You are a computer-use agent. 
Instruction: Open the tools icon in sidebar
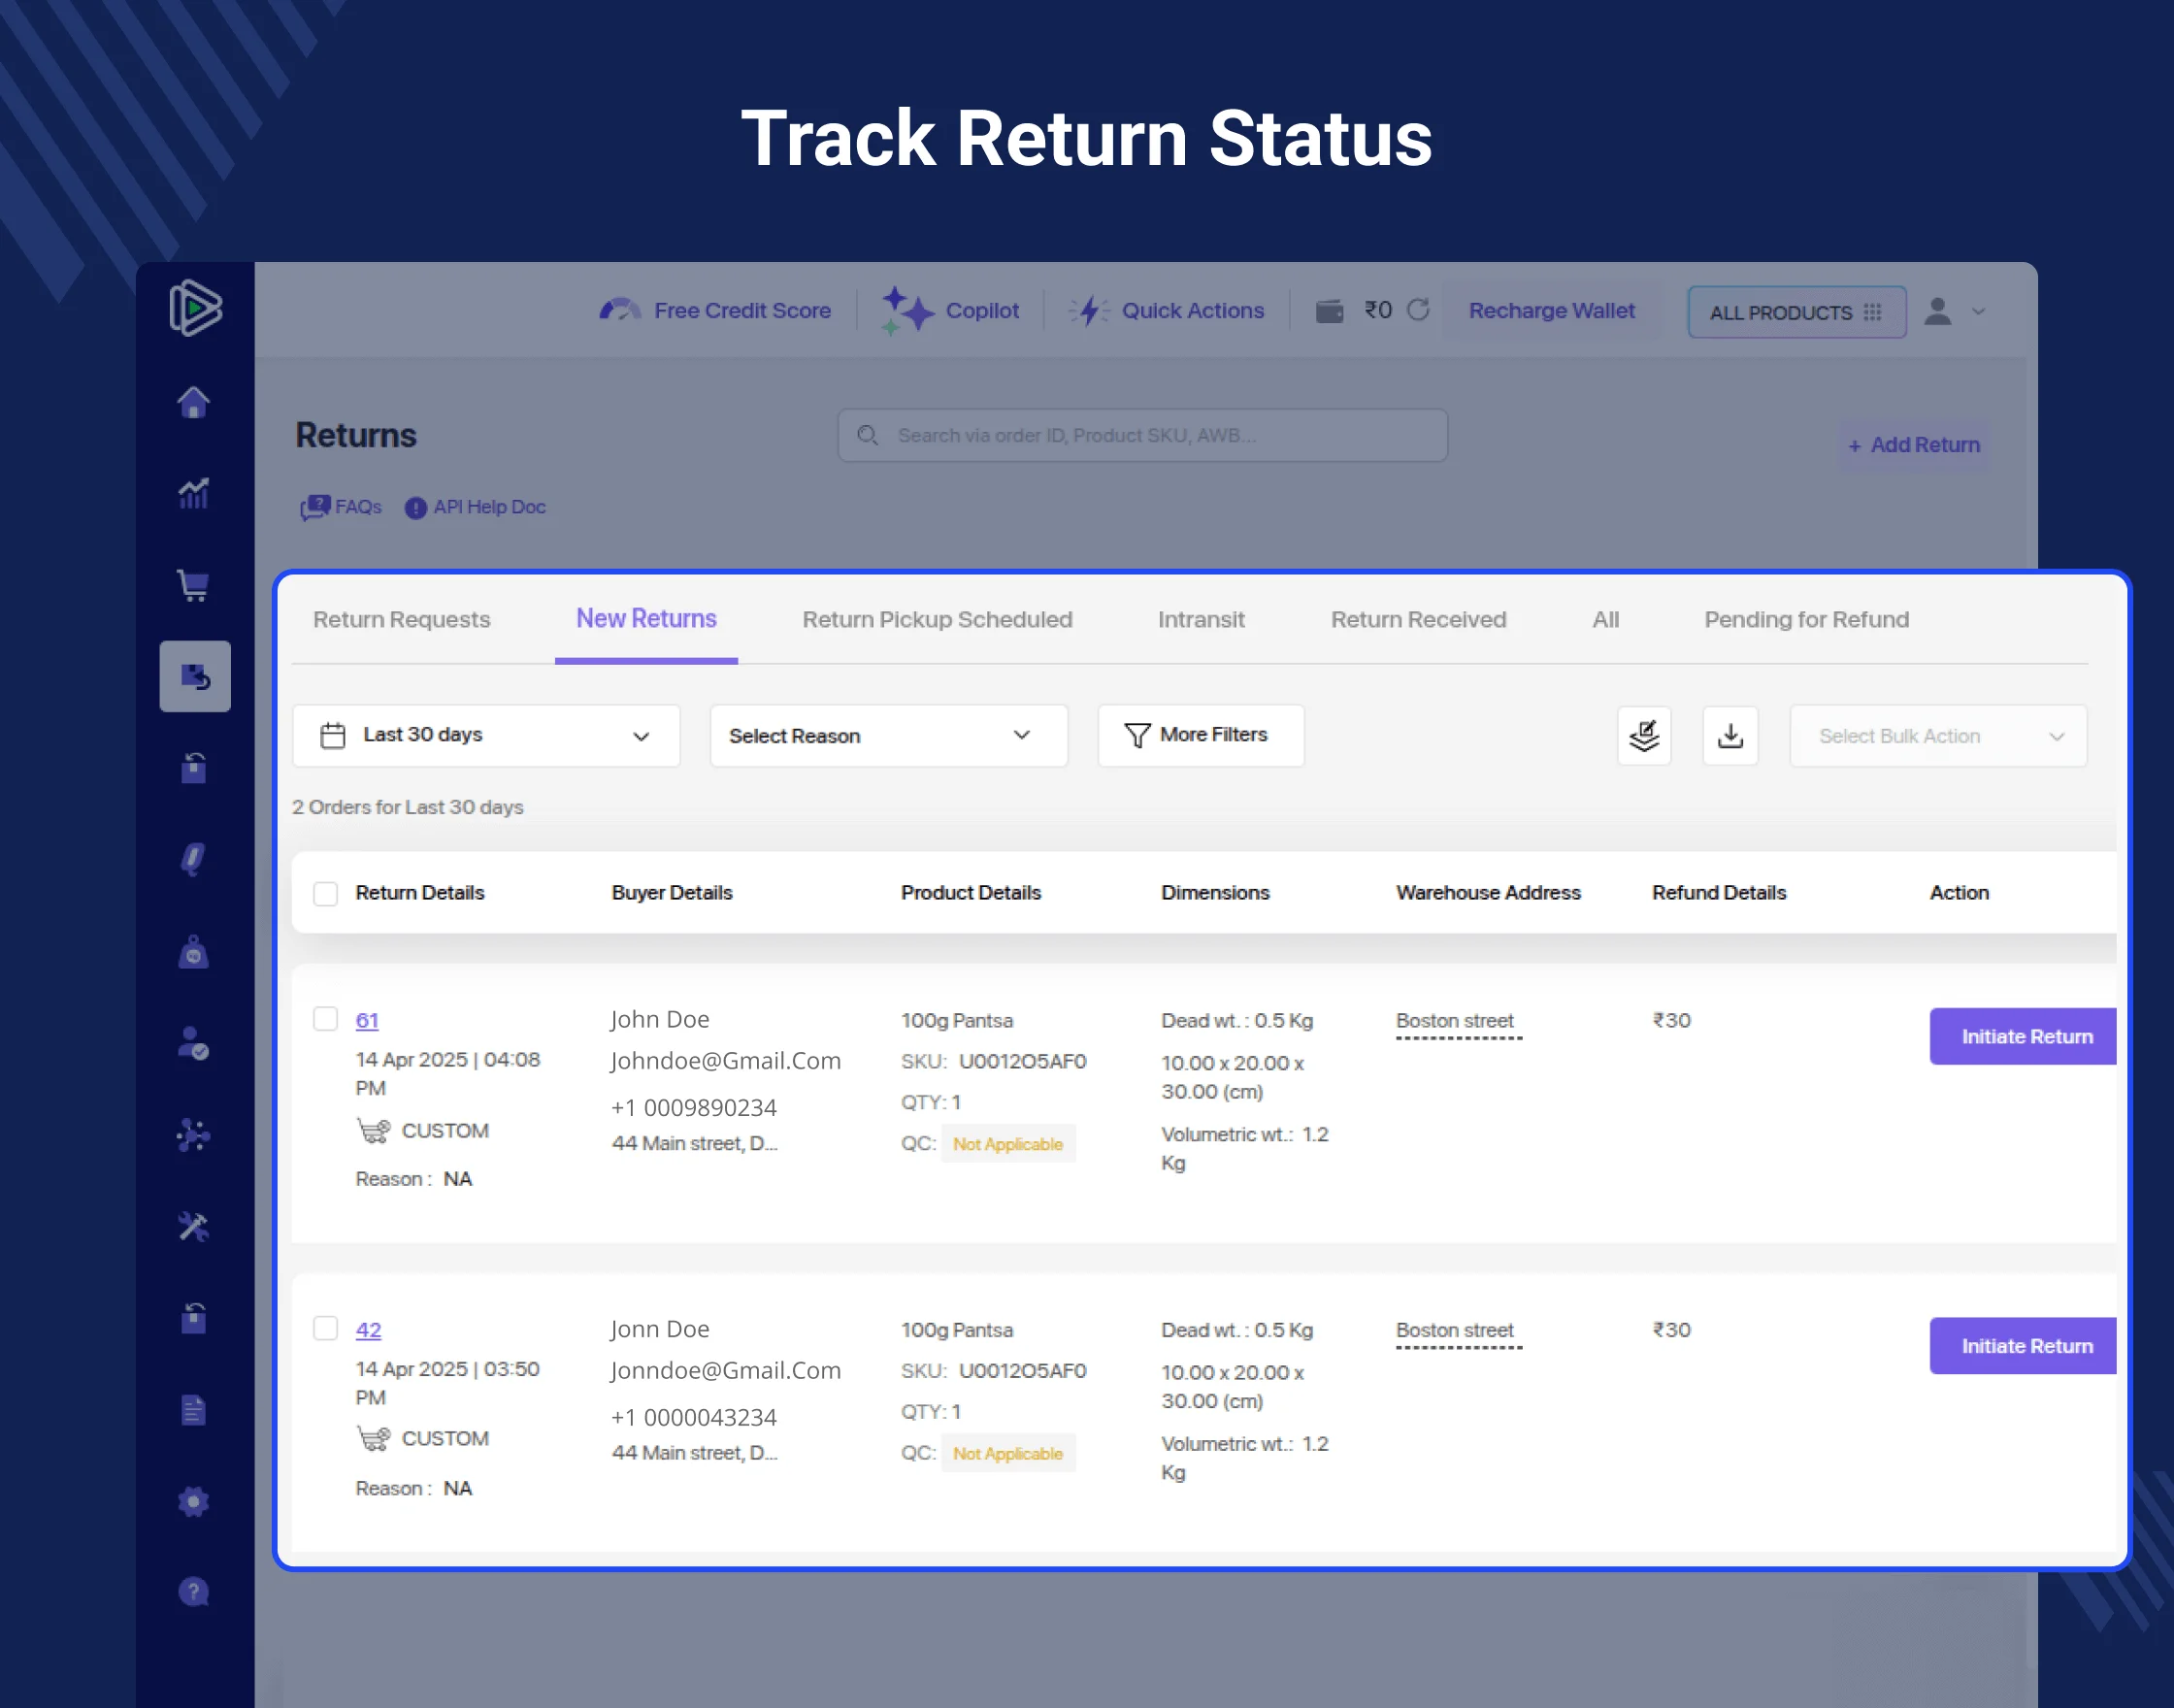coord(194,1226)
